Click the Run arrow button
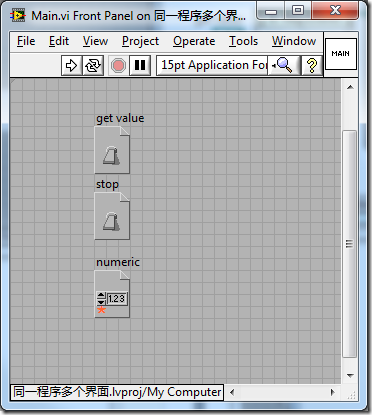Screen dimensions: 372x415 71,65
